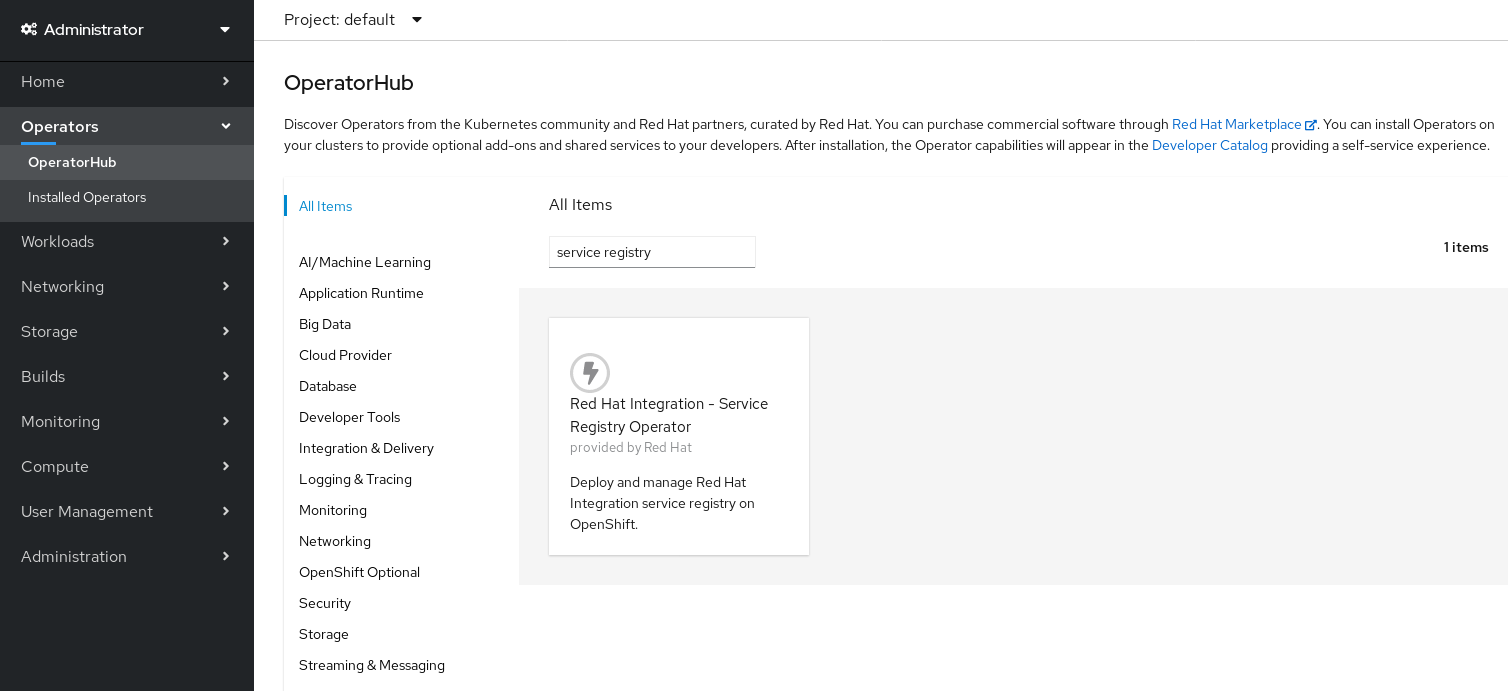Image resolution: width=1508 pixels, height=691 pixels.
Task: Click the Red Hat Integration operator lightning icon
Action: pyautogui.click(x=590, y=372)
